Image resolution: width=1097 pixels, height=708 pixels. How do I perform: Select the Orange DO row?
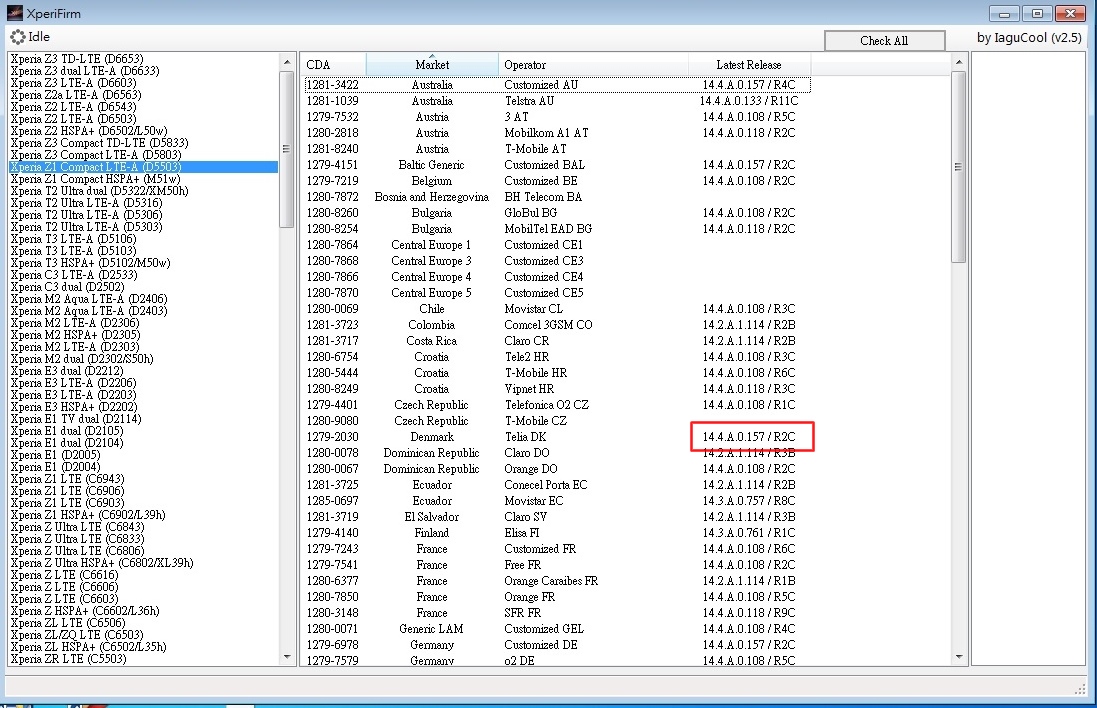557,469
